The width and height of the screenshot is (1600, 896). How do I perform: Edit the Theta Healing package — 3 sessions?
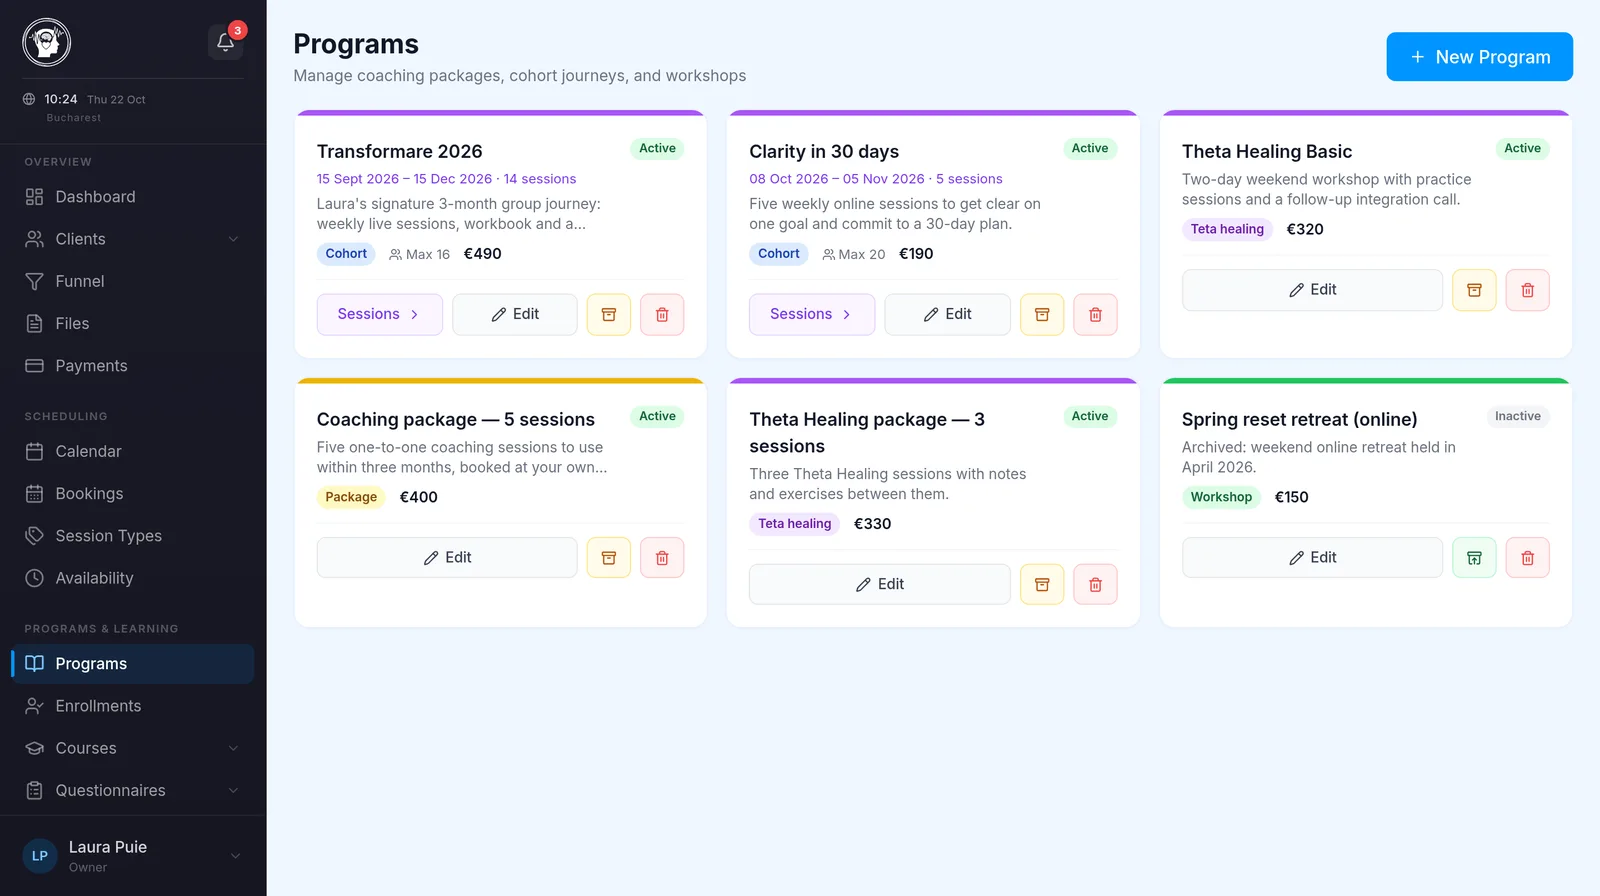coord(880,585)
